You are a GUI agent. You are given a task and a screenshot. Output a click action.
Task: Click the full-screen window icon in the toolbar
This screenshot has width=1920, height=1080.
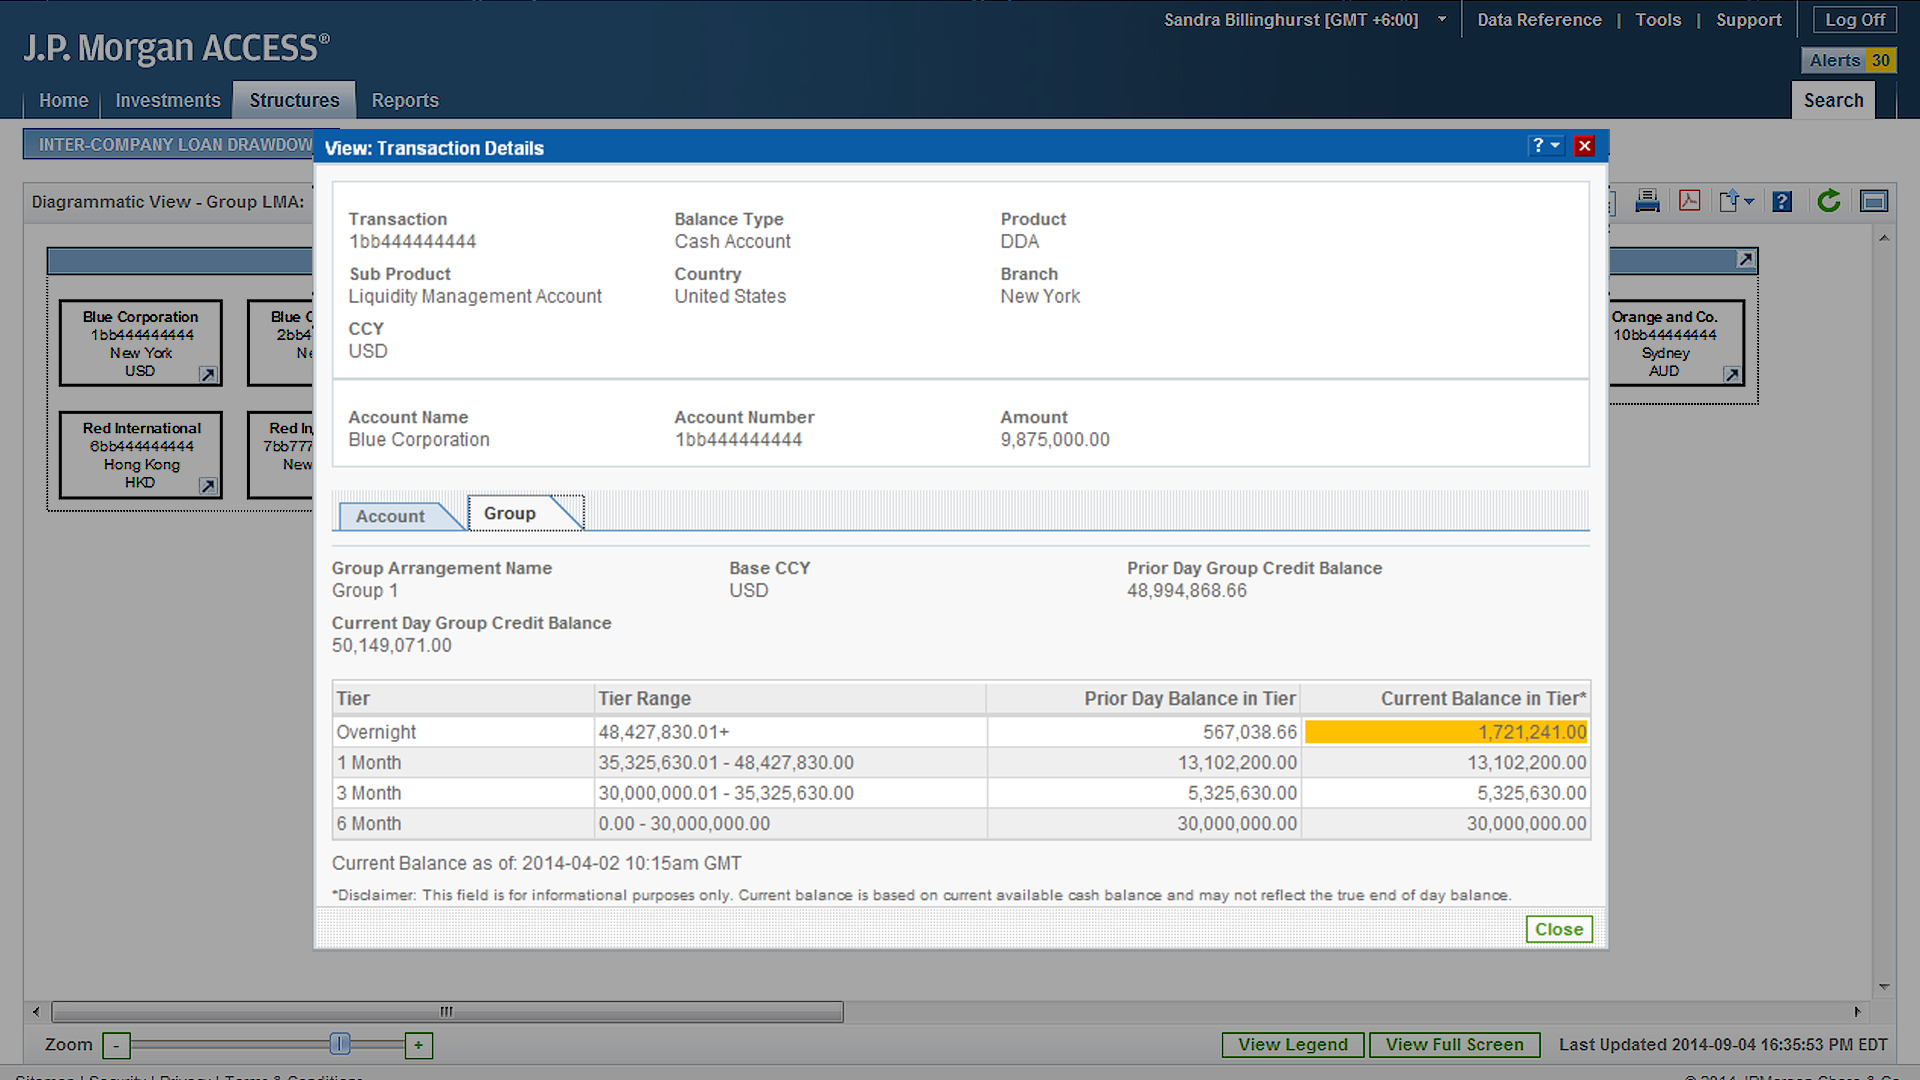pyautogui.click(x=1874, y=202)
